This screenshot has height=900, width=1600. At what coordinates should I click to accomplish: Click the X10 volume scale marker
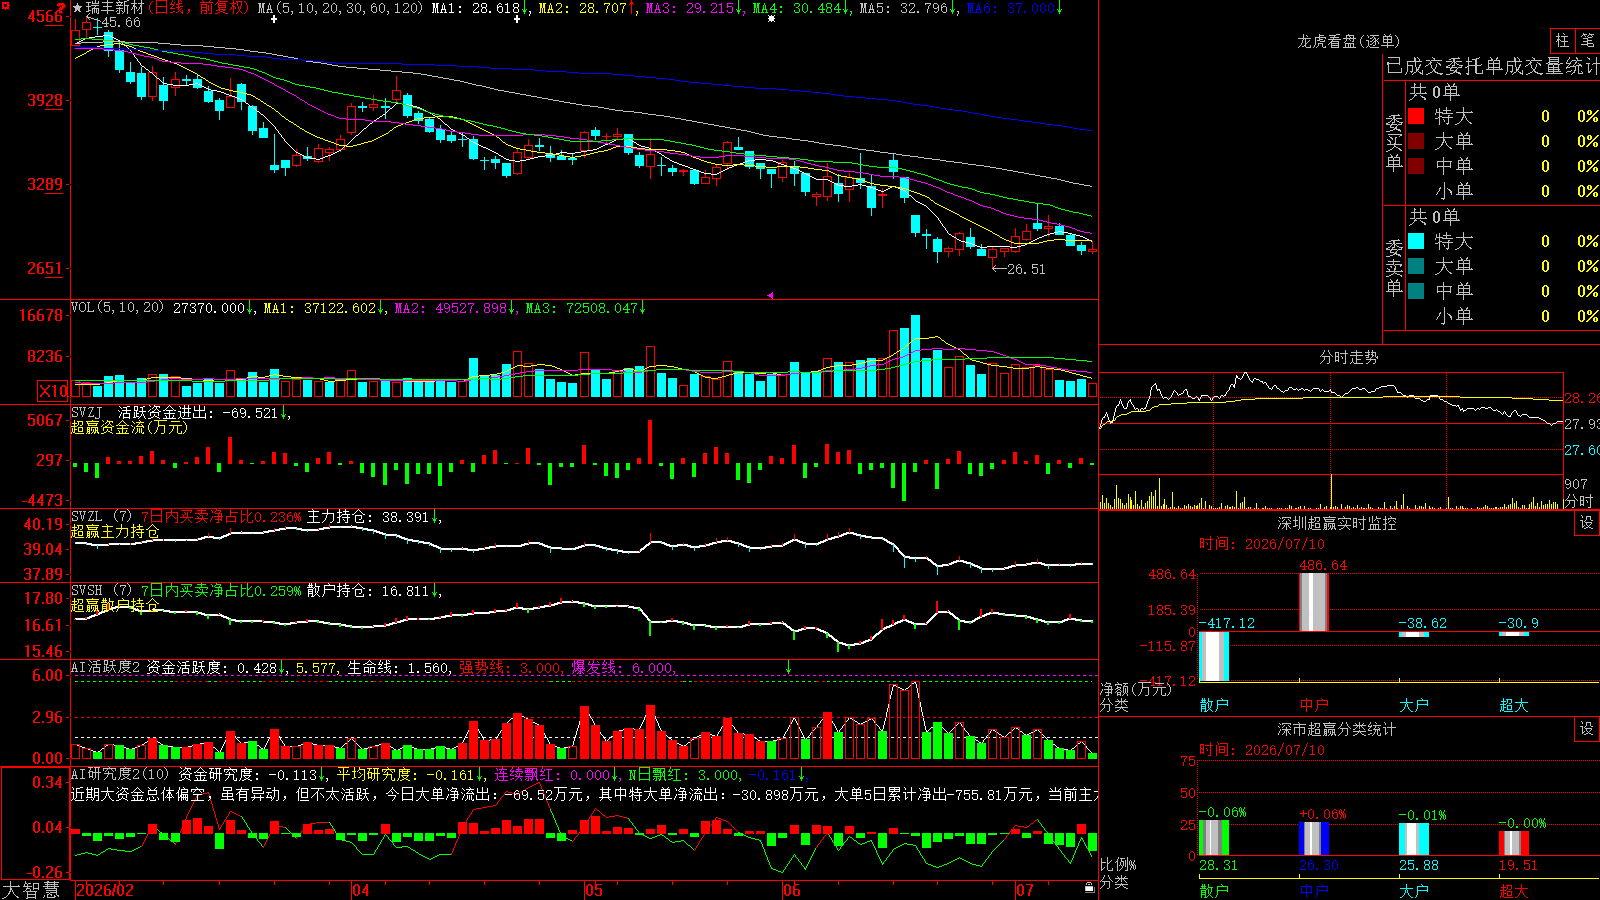click(x=53, y=391)
